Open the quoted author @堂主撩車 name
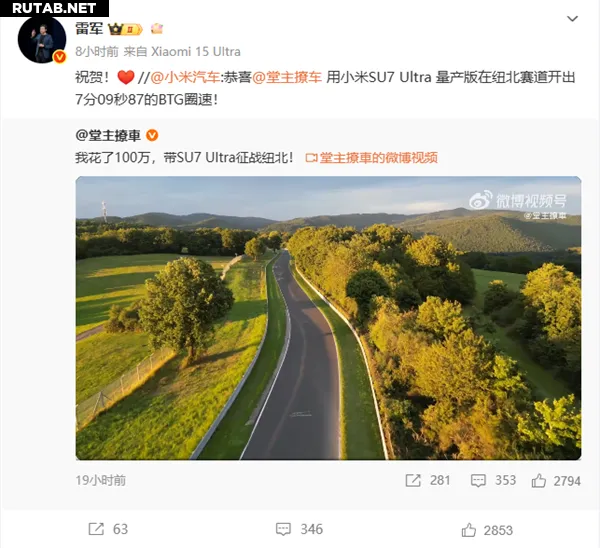 click(108, 135)
